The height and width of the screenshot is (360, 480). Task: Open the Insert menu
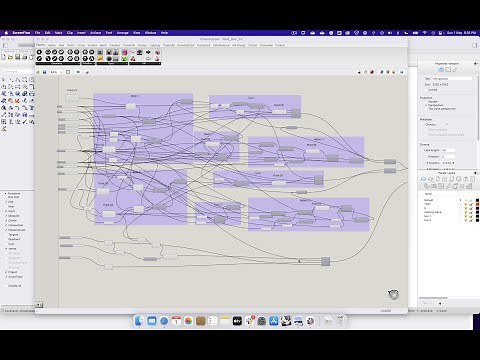81,33
